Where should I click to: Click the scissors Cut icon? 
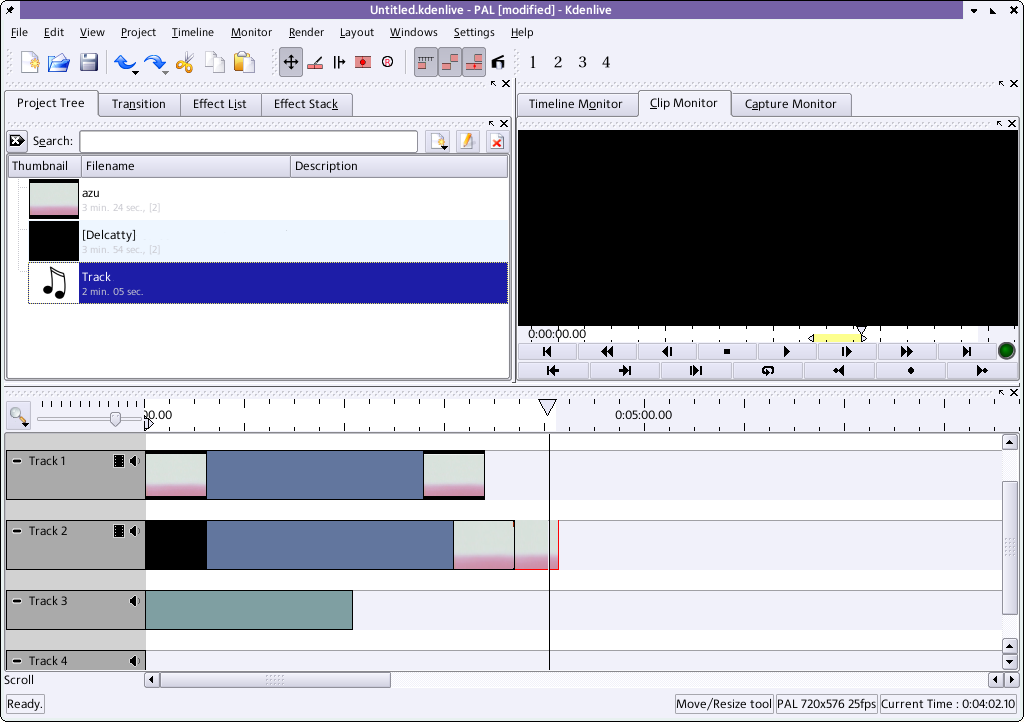coord(184,63)
